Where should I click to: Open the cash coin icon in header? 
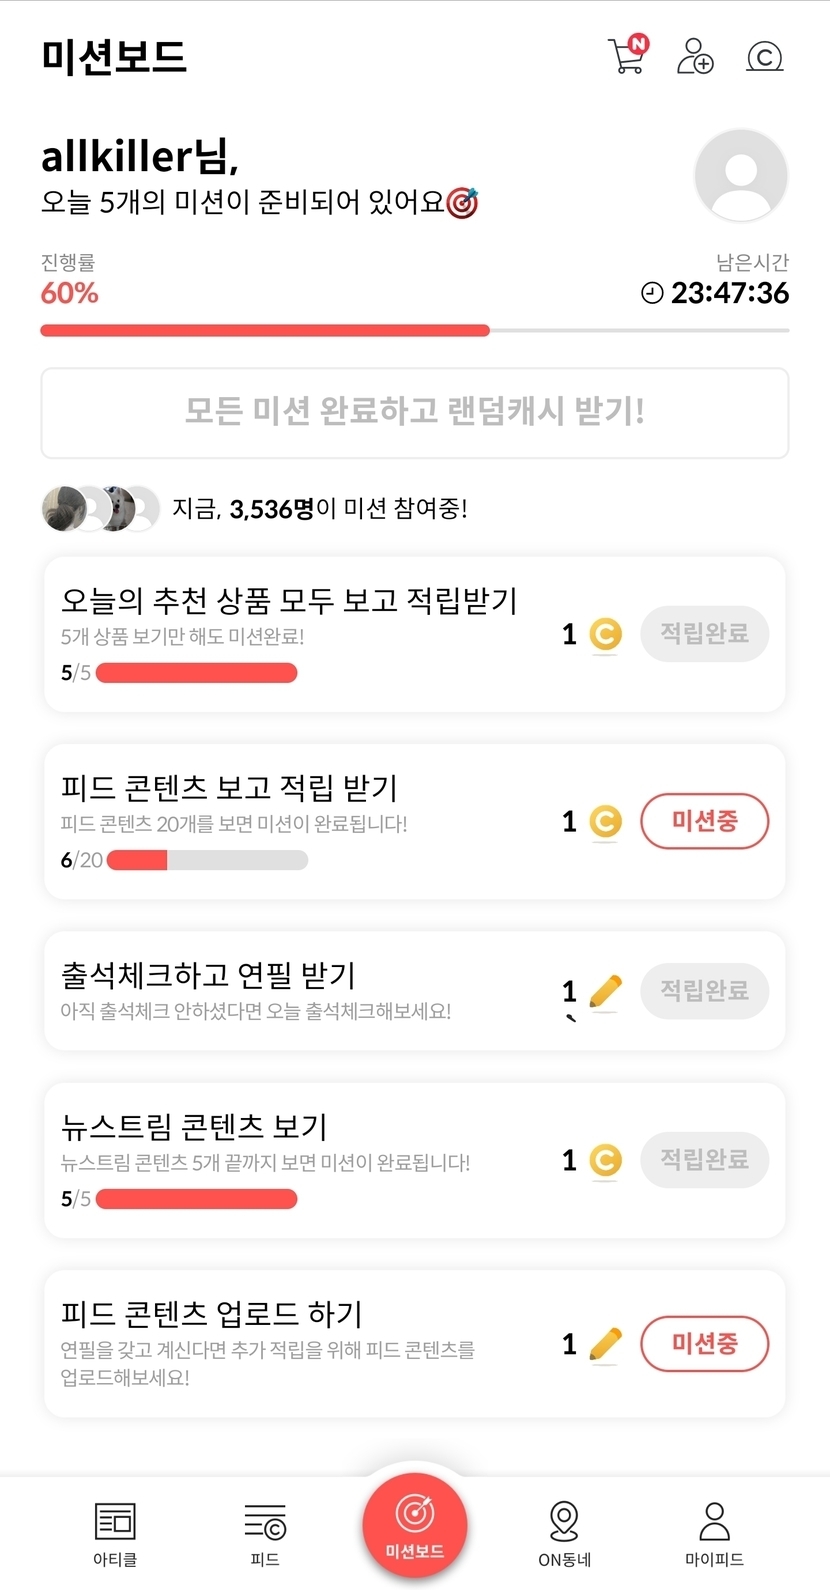[765, 57]
